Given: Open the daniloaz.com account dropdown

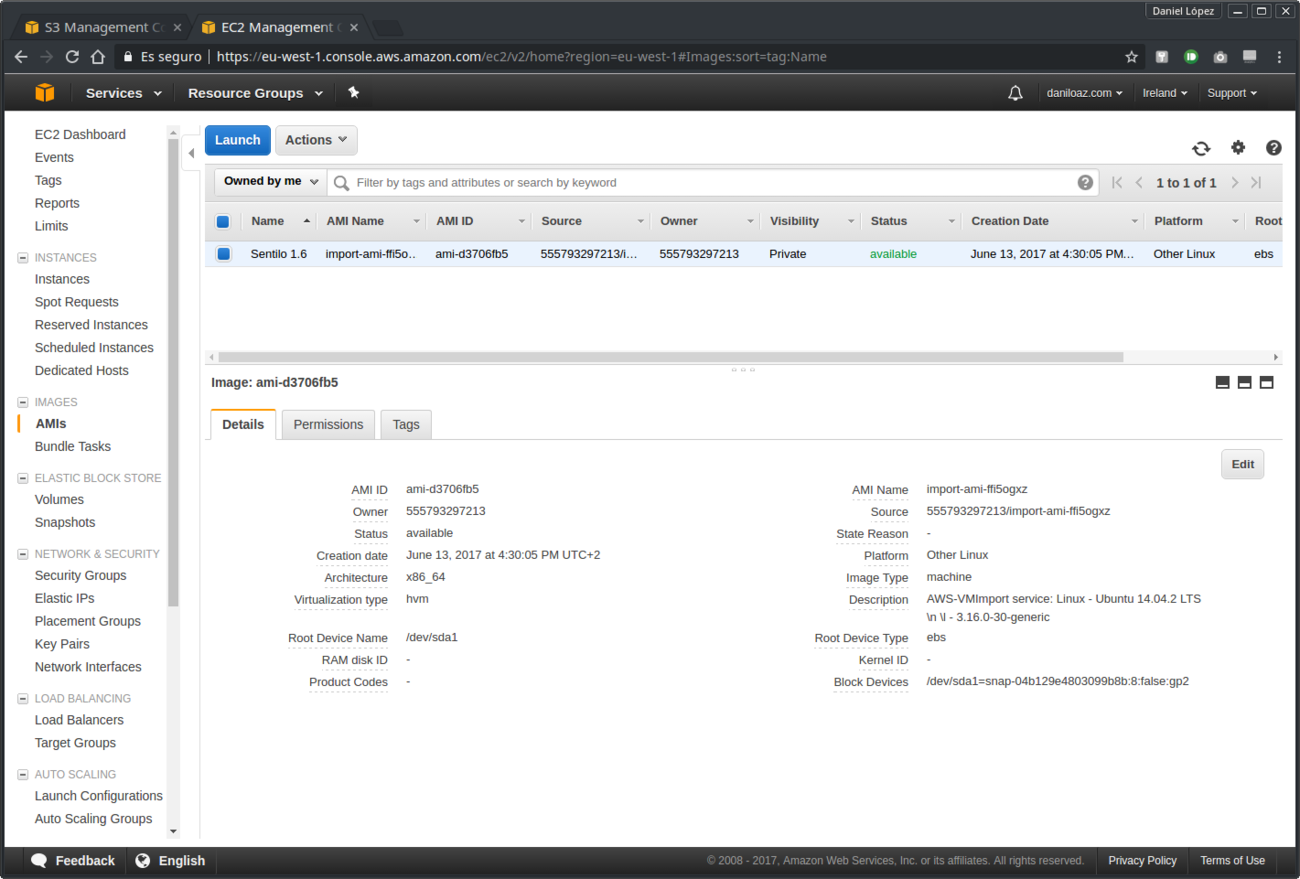Looking at the screenshot, I should (x=1084, y=93).
